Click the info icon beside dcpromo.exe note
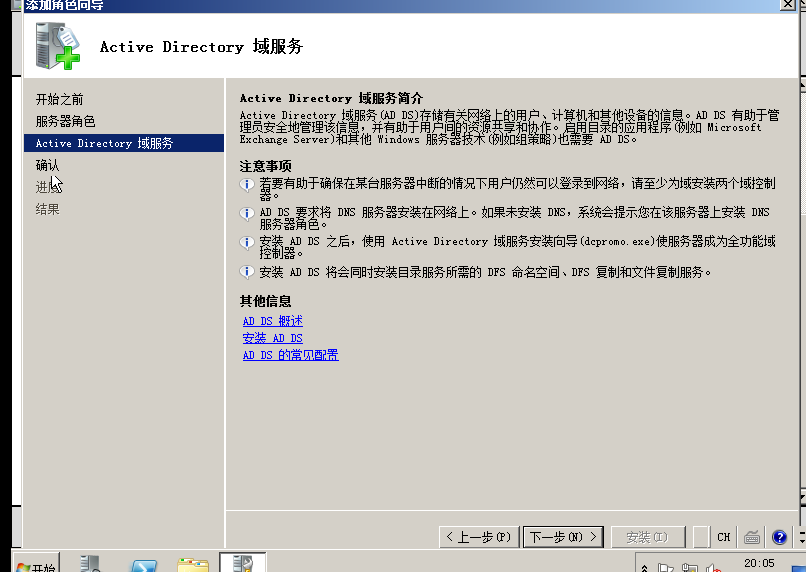Viewport: 806px width, 572px height. click(x=247, y=242)
